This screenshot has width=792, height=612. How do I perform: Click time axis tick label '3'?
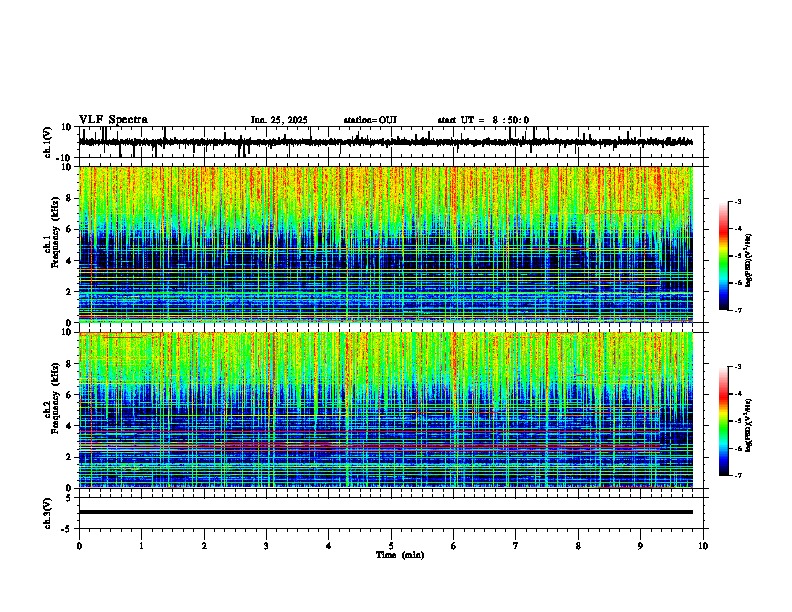point(266,546)
